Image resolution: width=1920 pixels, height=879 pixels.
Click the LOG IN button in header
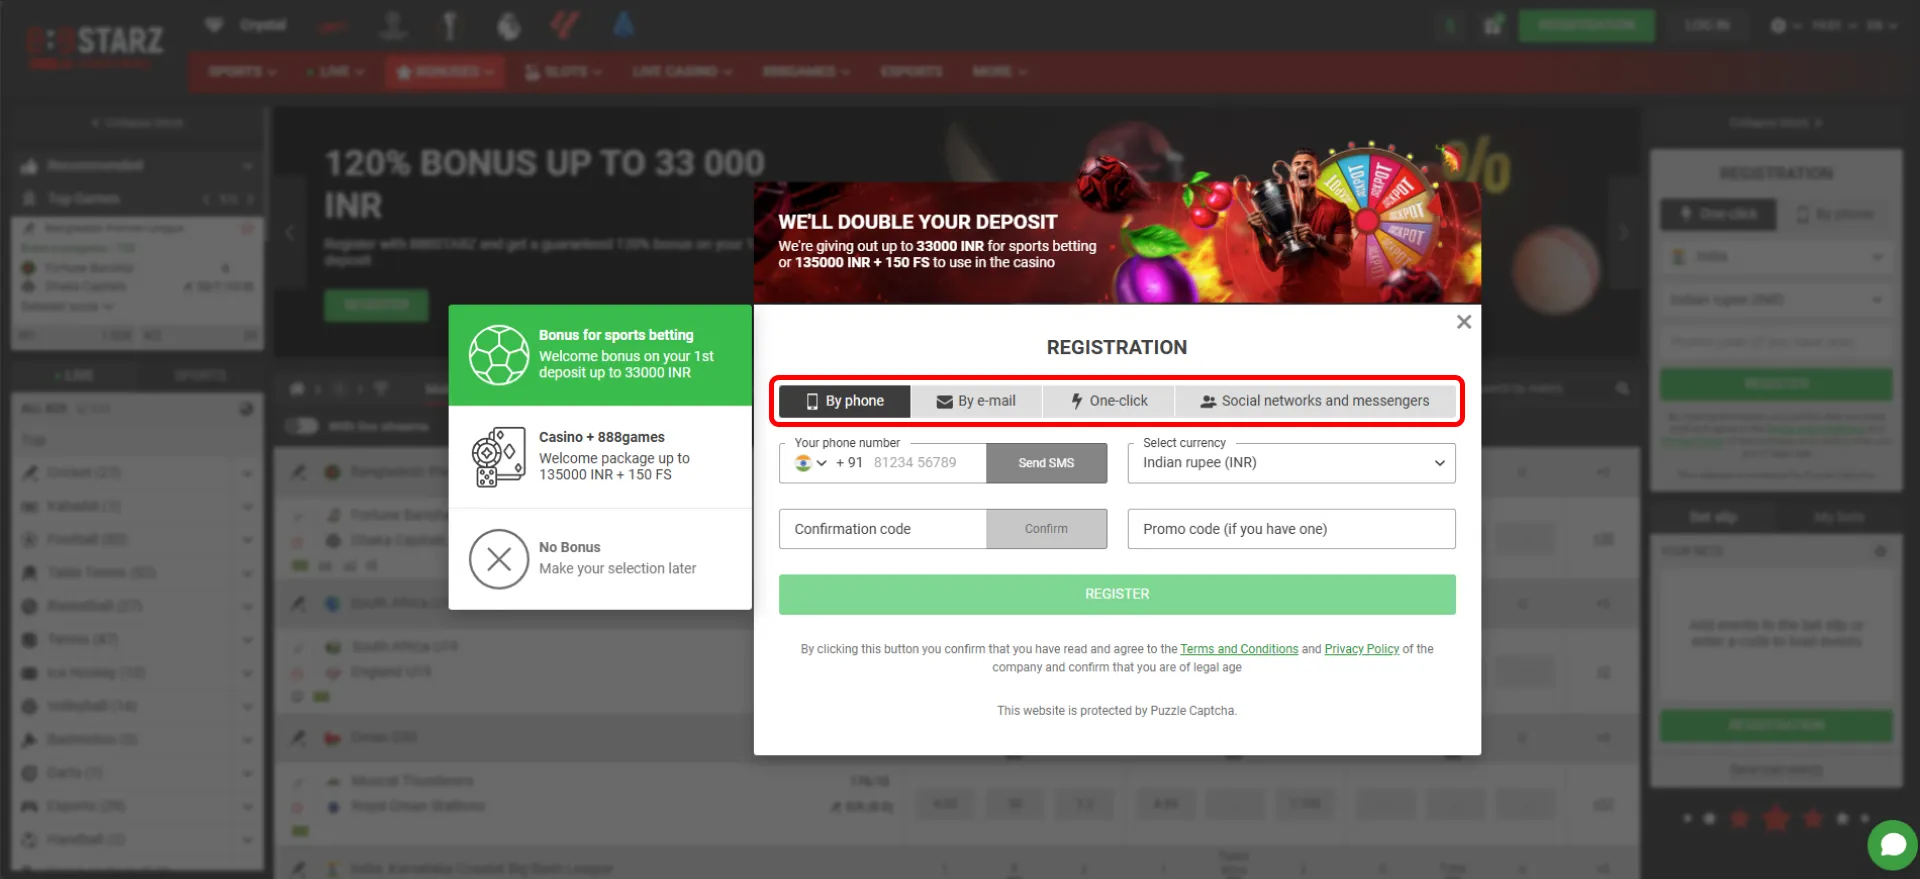click(x=1706, y=25)
